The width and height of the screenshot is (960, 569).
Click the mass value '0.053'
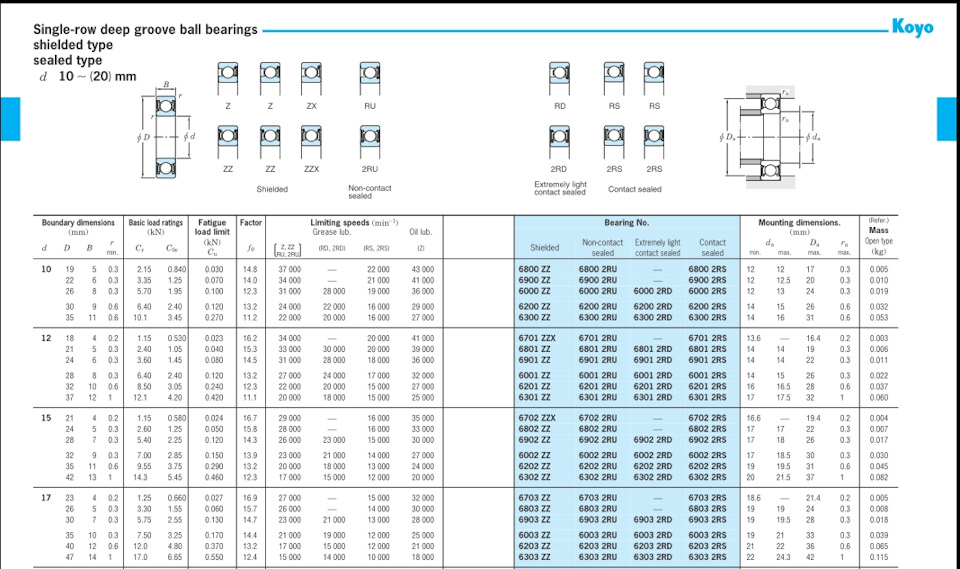(x=879, y=318)
